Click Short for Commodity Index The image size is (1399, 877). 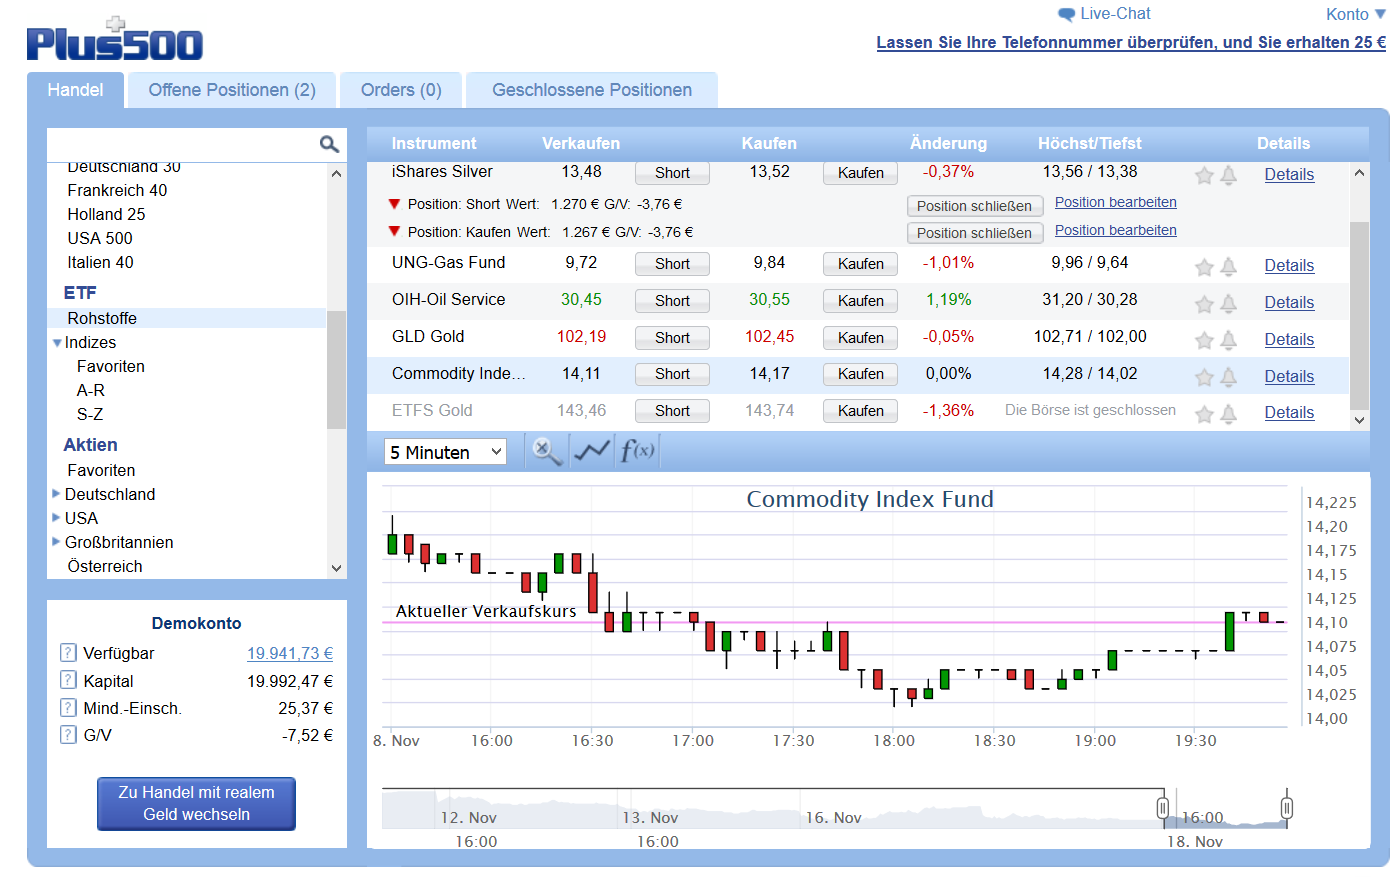672,374
